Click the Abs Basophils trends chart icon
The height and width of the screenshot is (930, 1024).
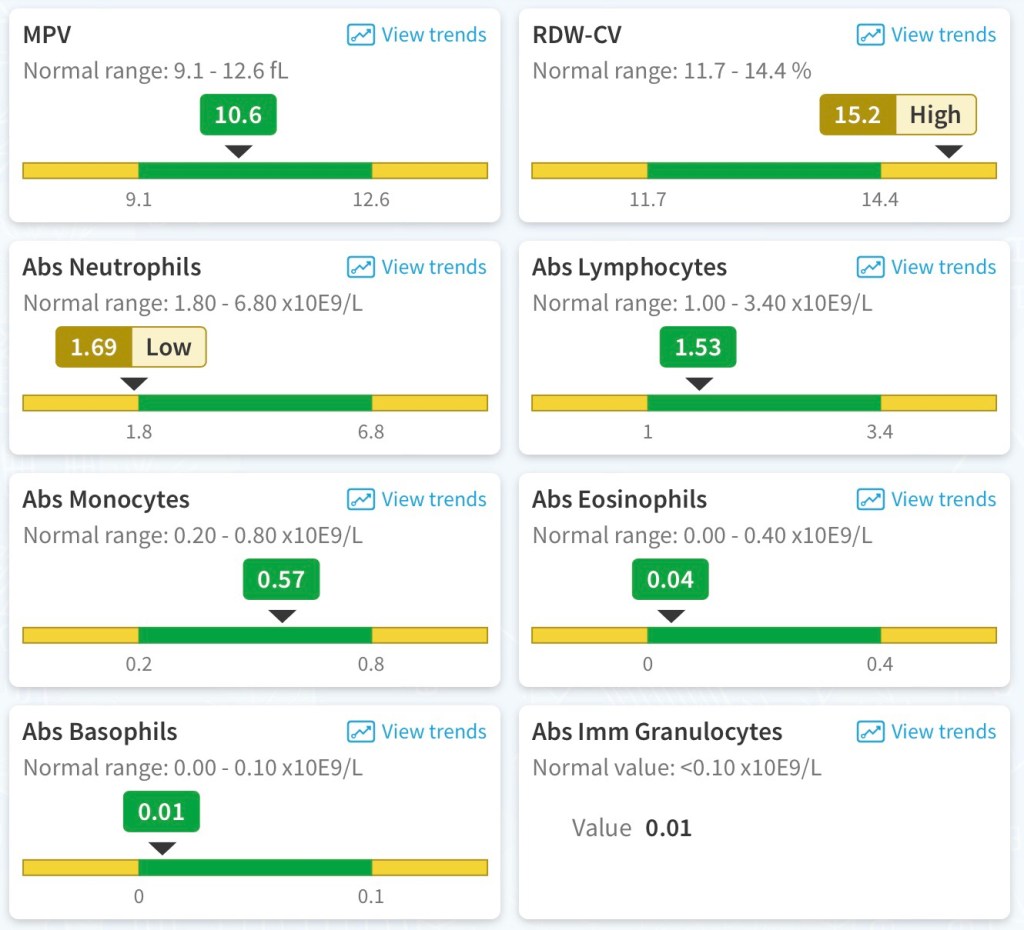coord(361,731)
